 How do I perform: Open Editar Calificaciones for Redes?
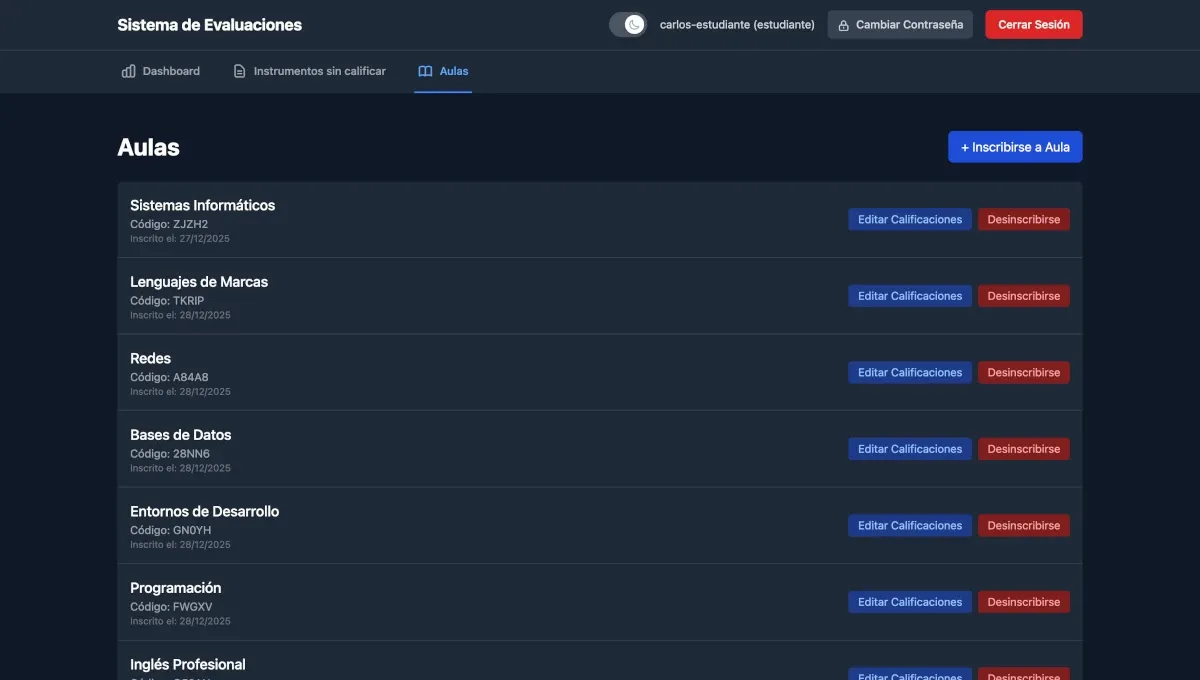pyautogui.click(x=909, y=370)
